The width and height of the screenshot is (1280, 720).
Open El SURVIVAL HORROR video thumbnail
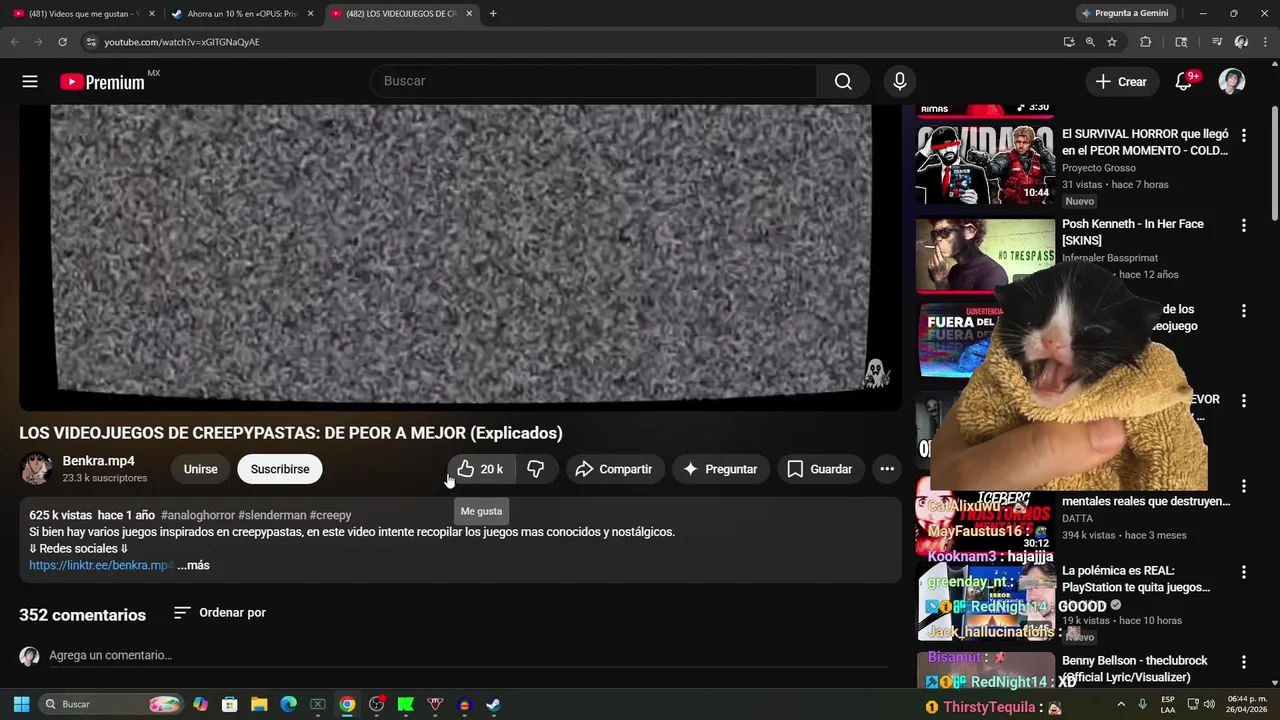point(985,164)
